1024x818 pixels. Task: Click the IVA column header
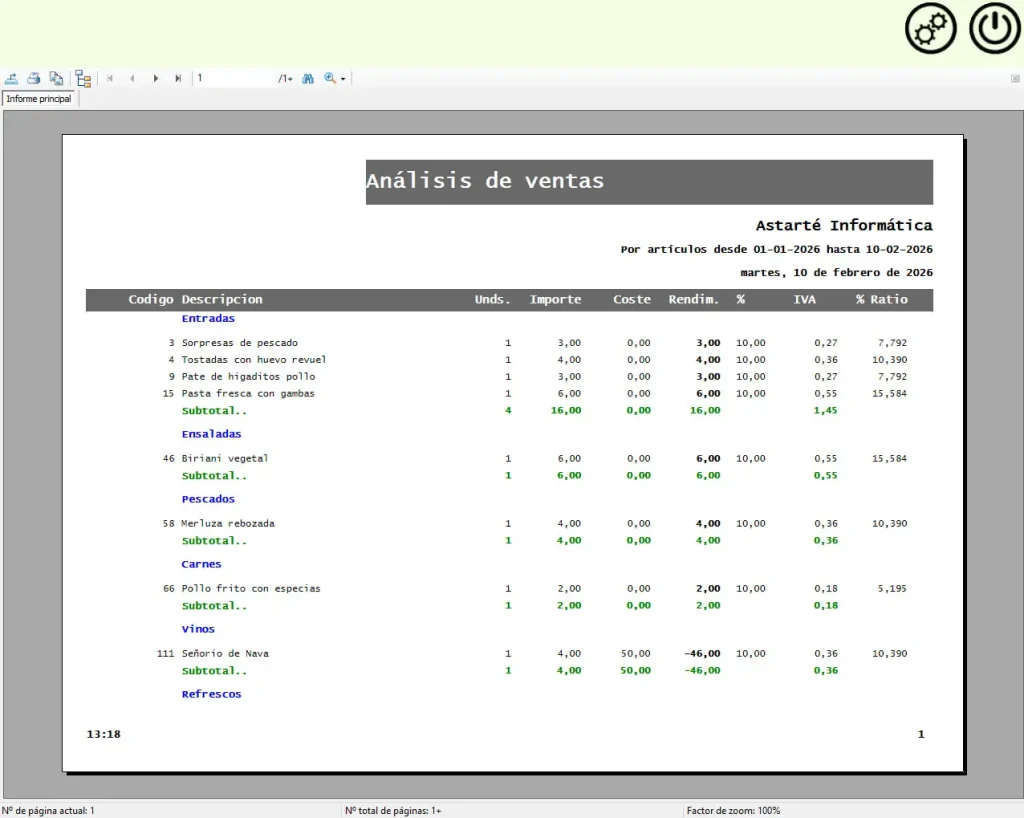click(805, 300)
